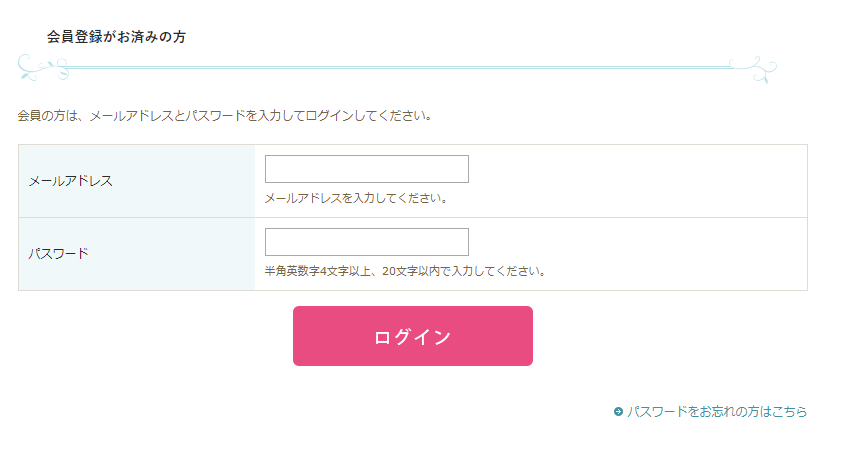This screenshot has width=860, height=457.
Task: Click the arrow icon beside the forgot-password link
Action: [x=618, y=411]
